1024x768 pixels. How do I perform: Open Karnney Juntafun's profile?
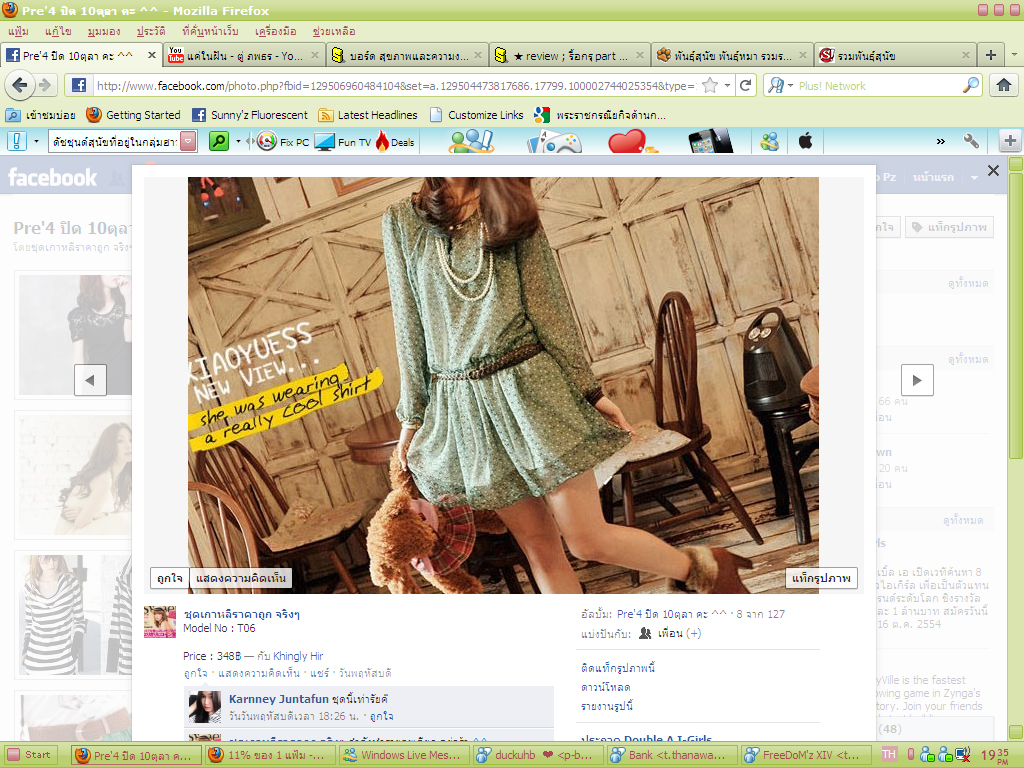pyautogui.click(x=278, y=699)
